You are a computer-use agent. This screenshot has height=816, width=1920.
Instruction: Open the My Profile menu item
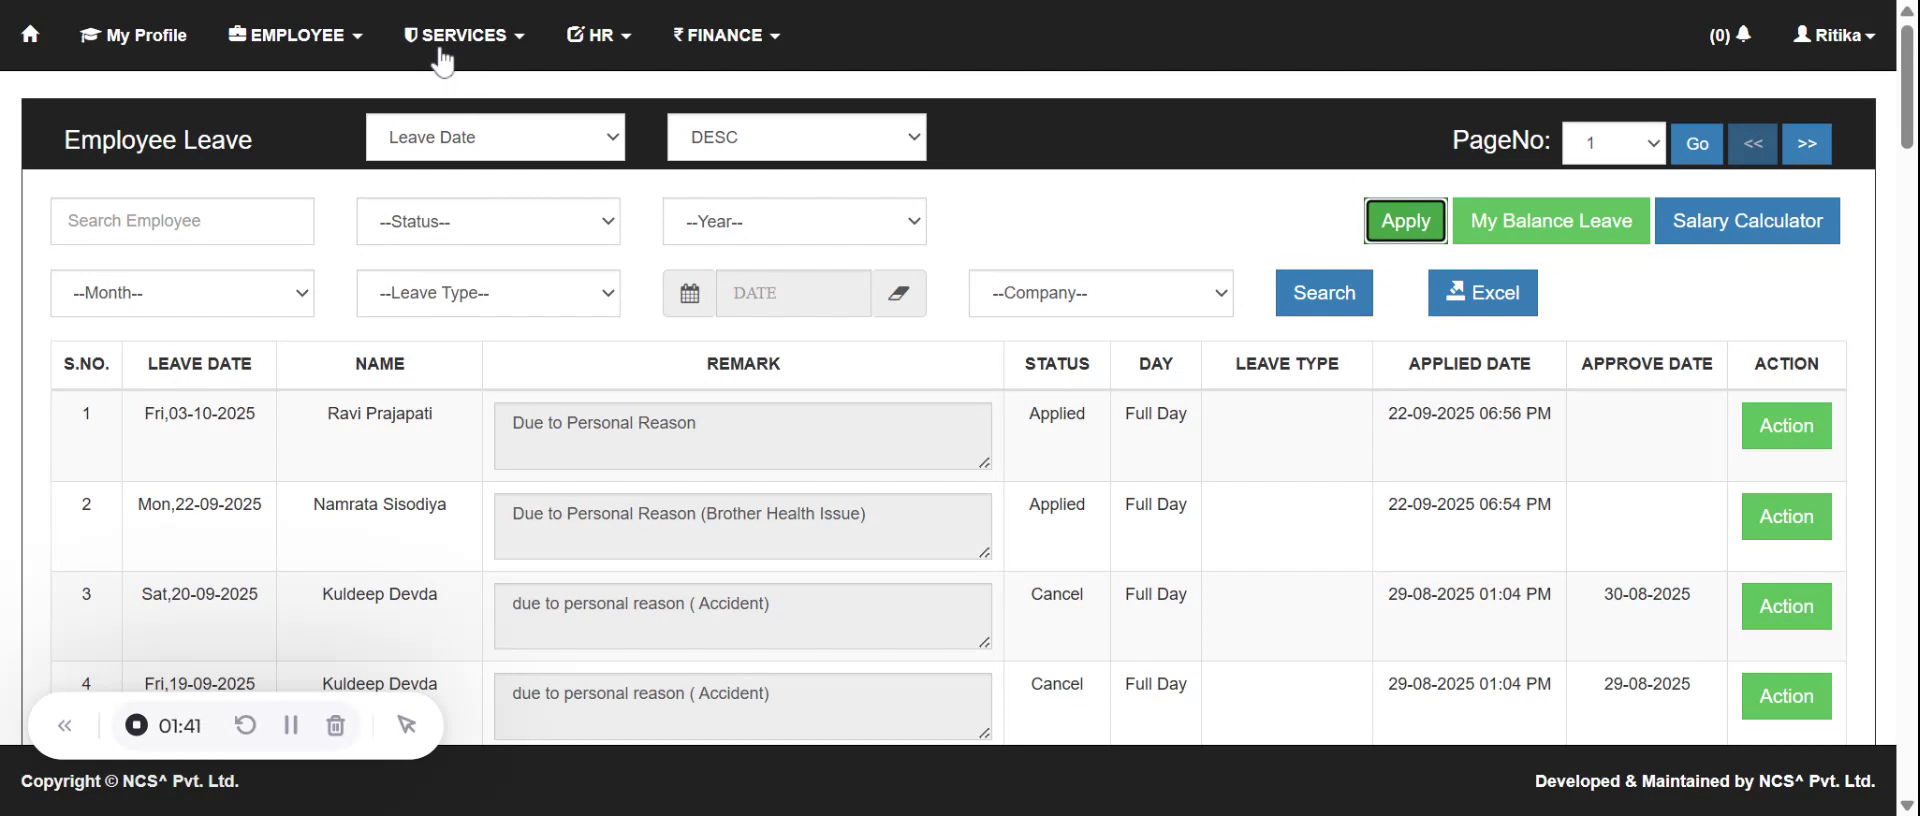click(x=133, y=35)
